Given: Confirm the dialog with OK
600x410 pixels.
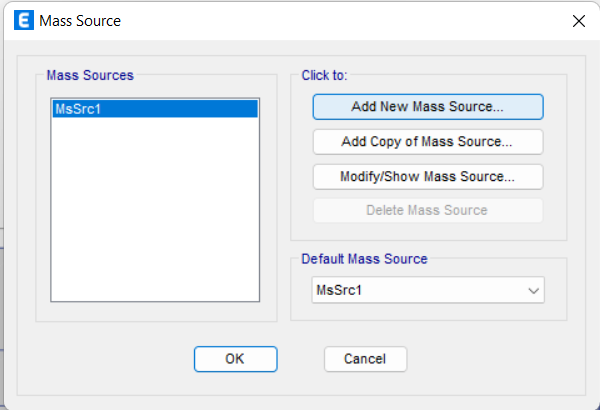Looking at the screenshot, I should (x=235, y=359).
